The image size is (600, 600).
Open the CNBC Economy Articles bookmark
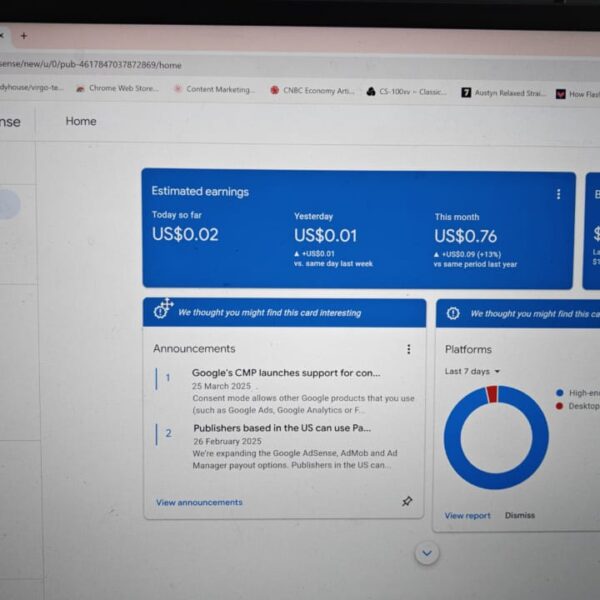[x=313, y=90]
